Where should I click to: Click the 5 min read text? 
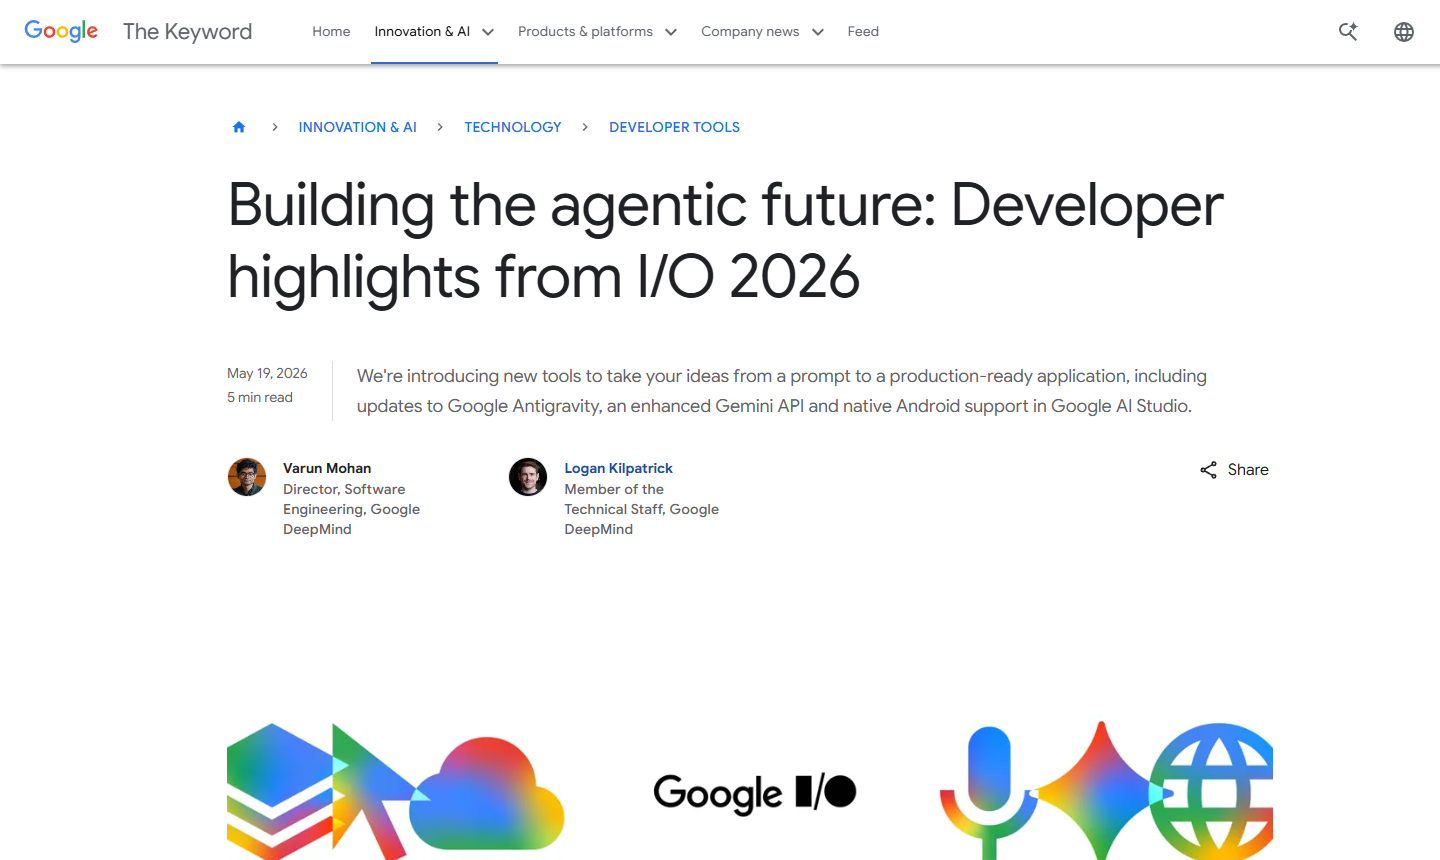260,397
